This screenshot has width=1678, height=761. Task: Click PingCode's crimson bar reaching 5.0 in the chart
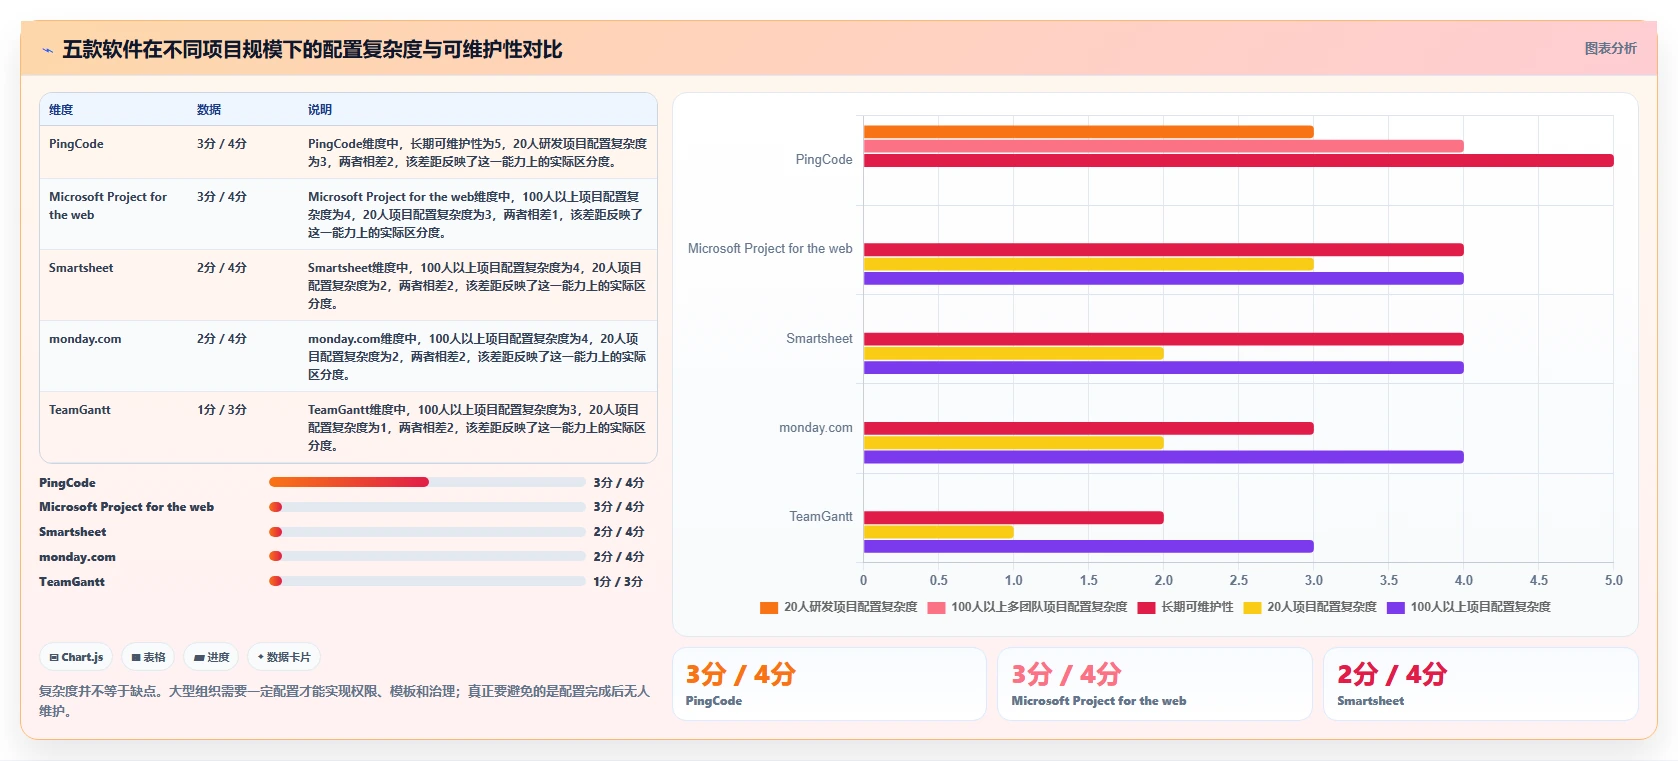pos(1239,161)
